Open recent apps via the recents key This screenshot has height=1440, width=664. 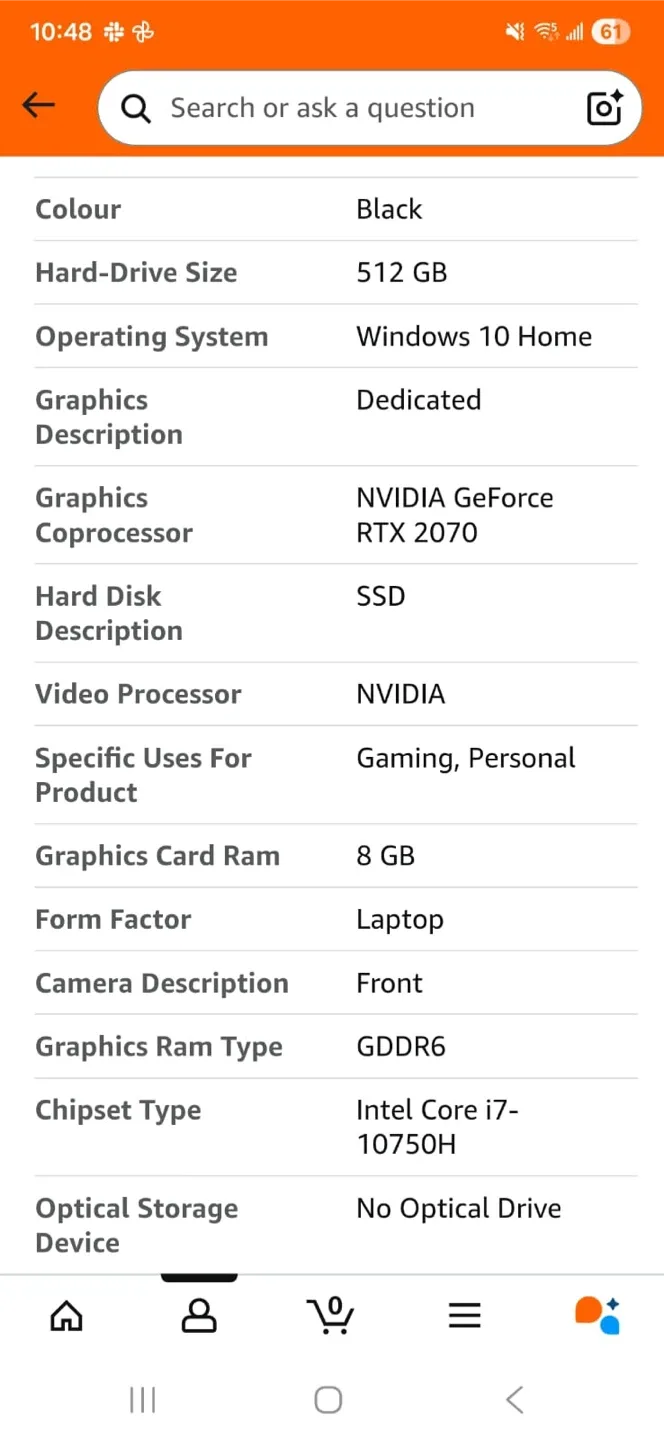(x=142, y=1399)
